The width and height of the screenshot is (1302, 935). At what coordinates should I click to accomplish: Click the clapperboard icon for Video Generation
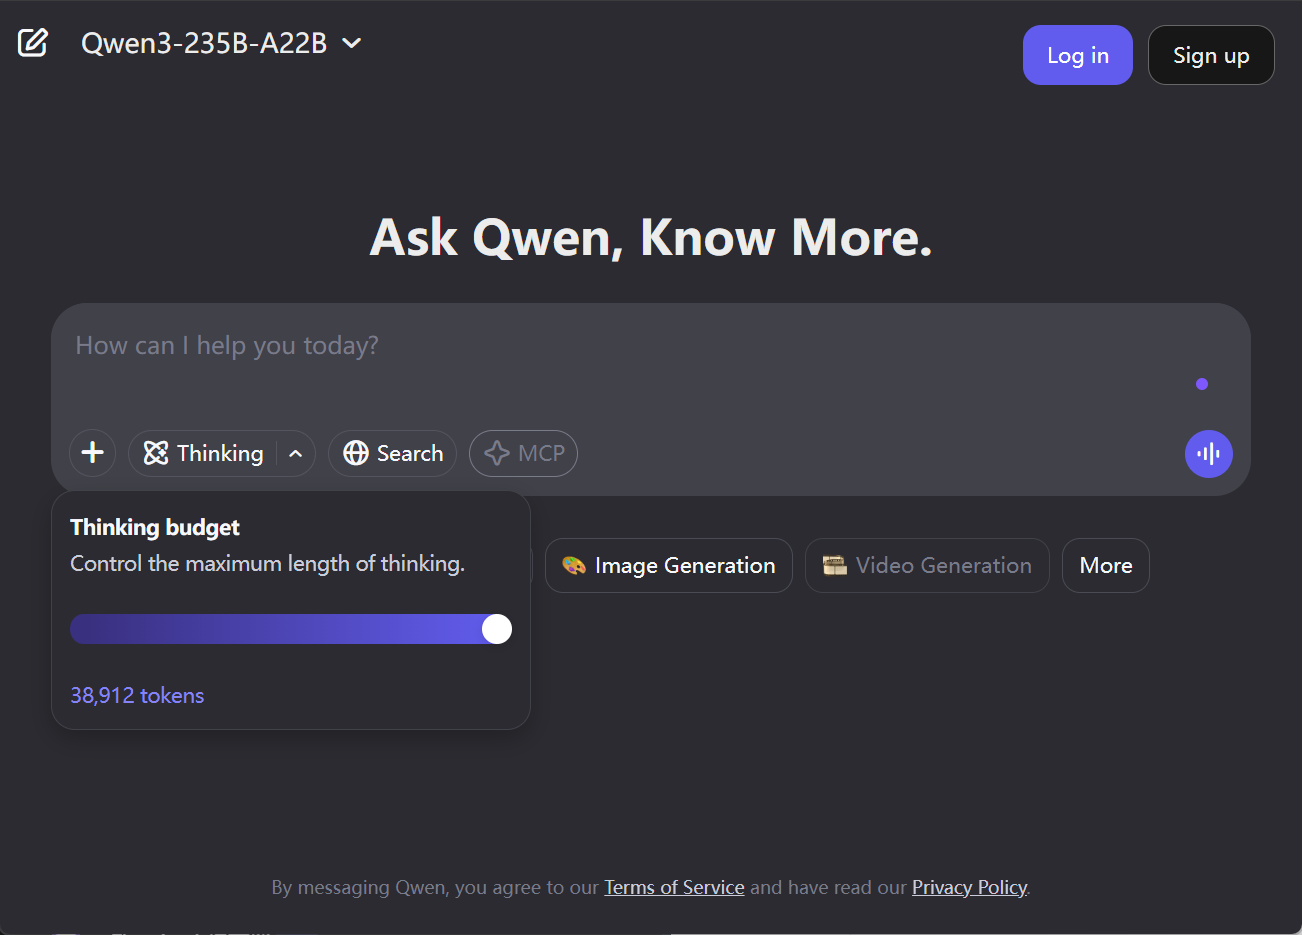834,566
